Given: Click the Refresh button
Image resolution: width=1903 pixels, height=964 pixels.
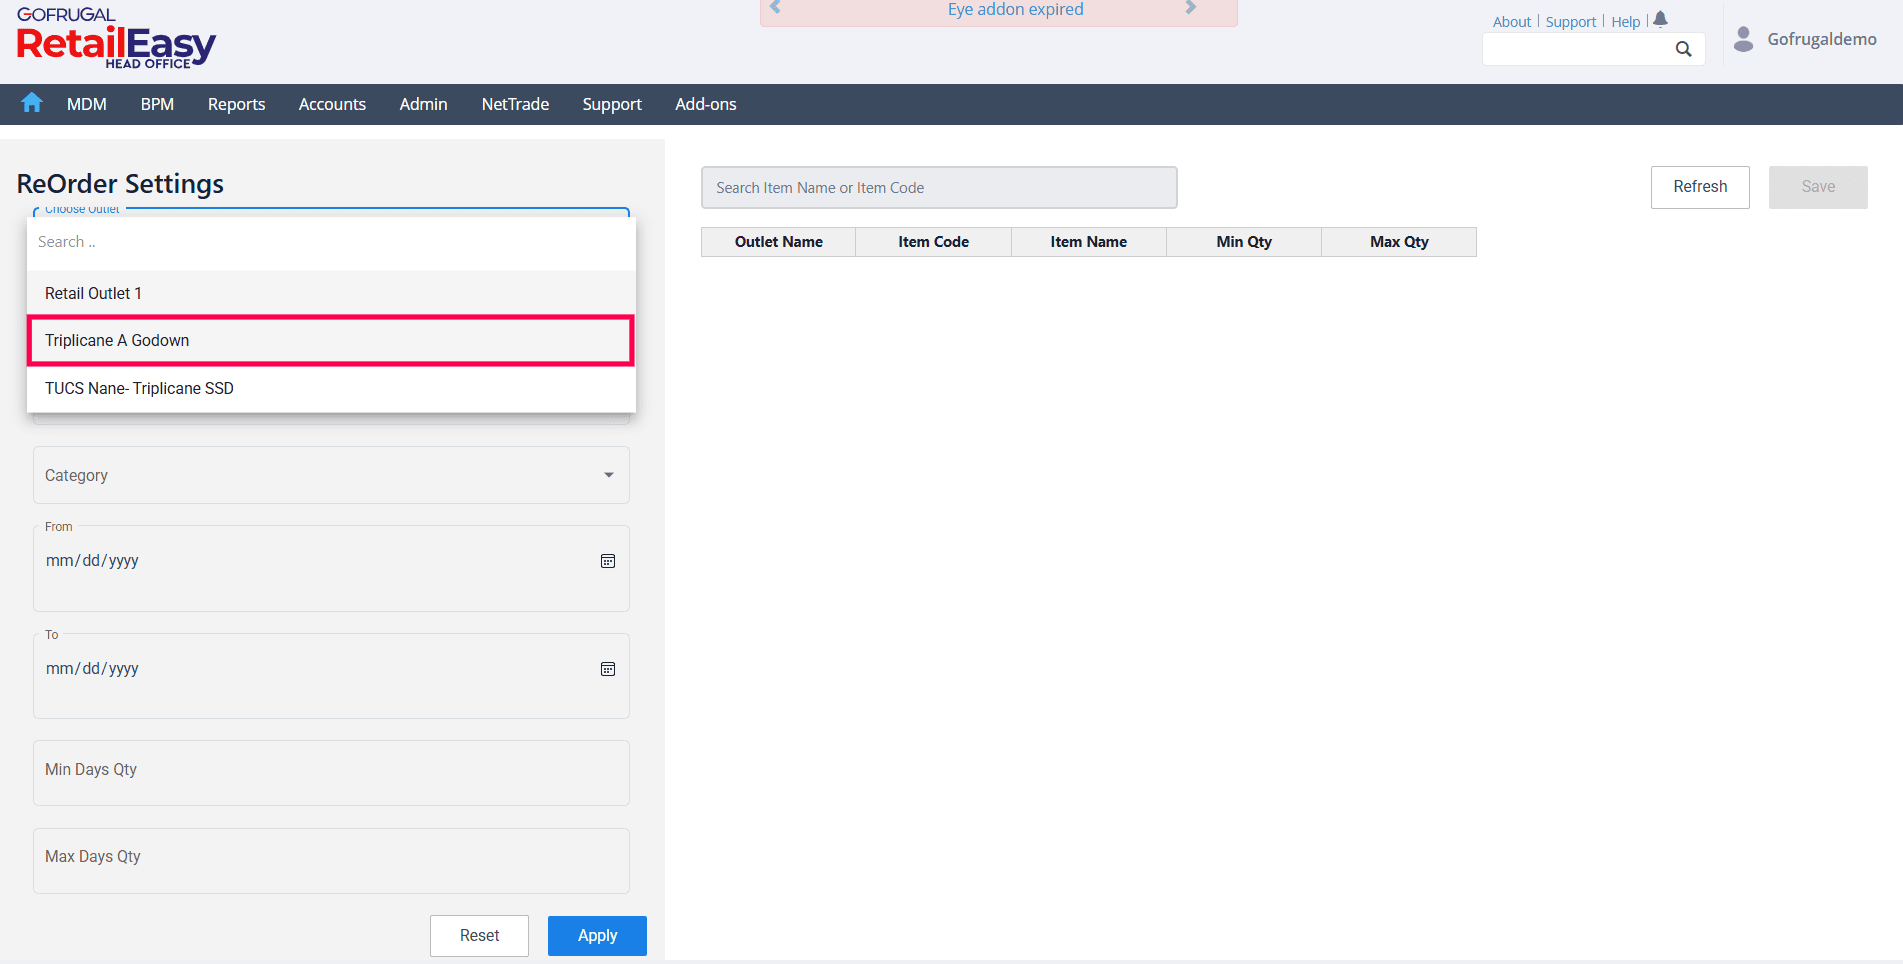Looking at the screenshot, I should (x=1700, y=187).
